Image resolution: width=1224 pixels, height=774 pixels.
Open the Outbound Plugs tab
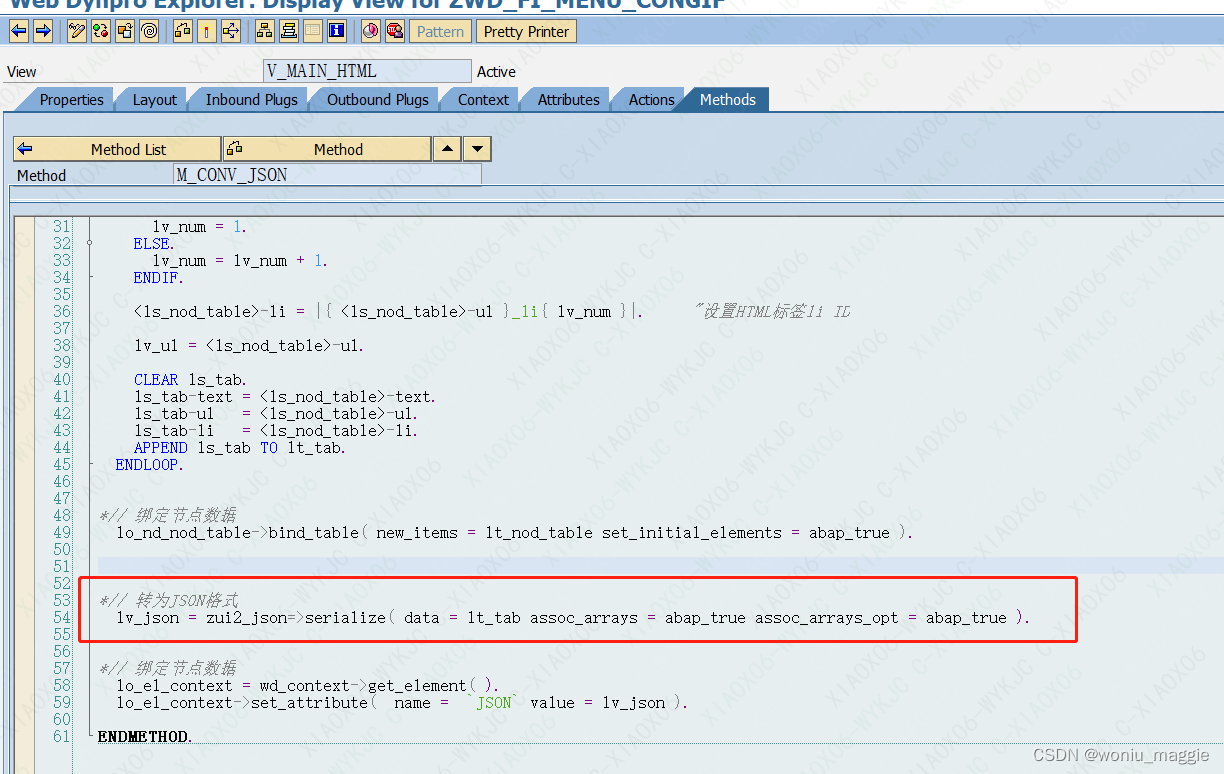click(x=378, y=99)
